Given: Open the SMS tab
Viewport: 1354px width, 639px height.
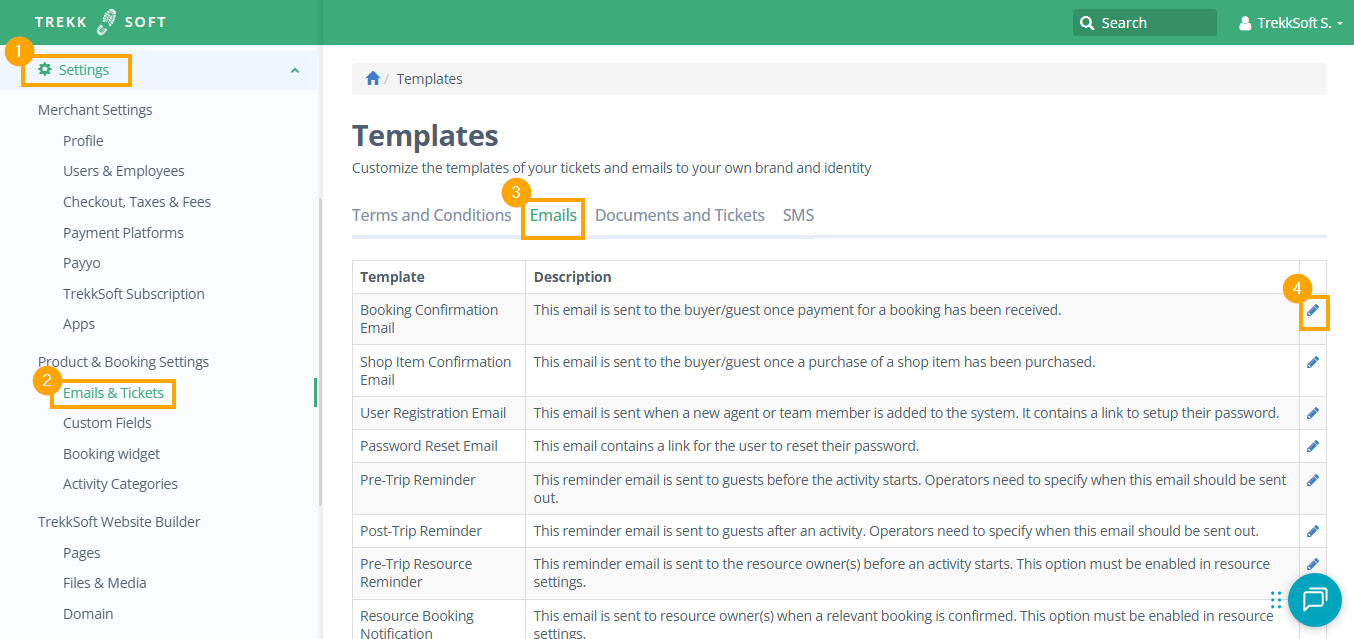Looking at the screenshot, I should pyautogui.click(x=798, y=215).
